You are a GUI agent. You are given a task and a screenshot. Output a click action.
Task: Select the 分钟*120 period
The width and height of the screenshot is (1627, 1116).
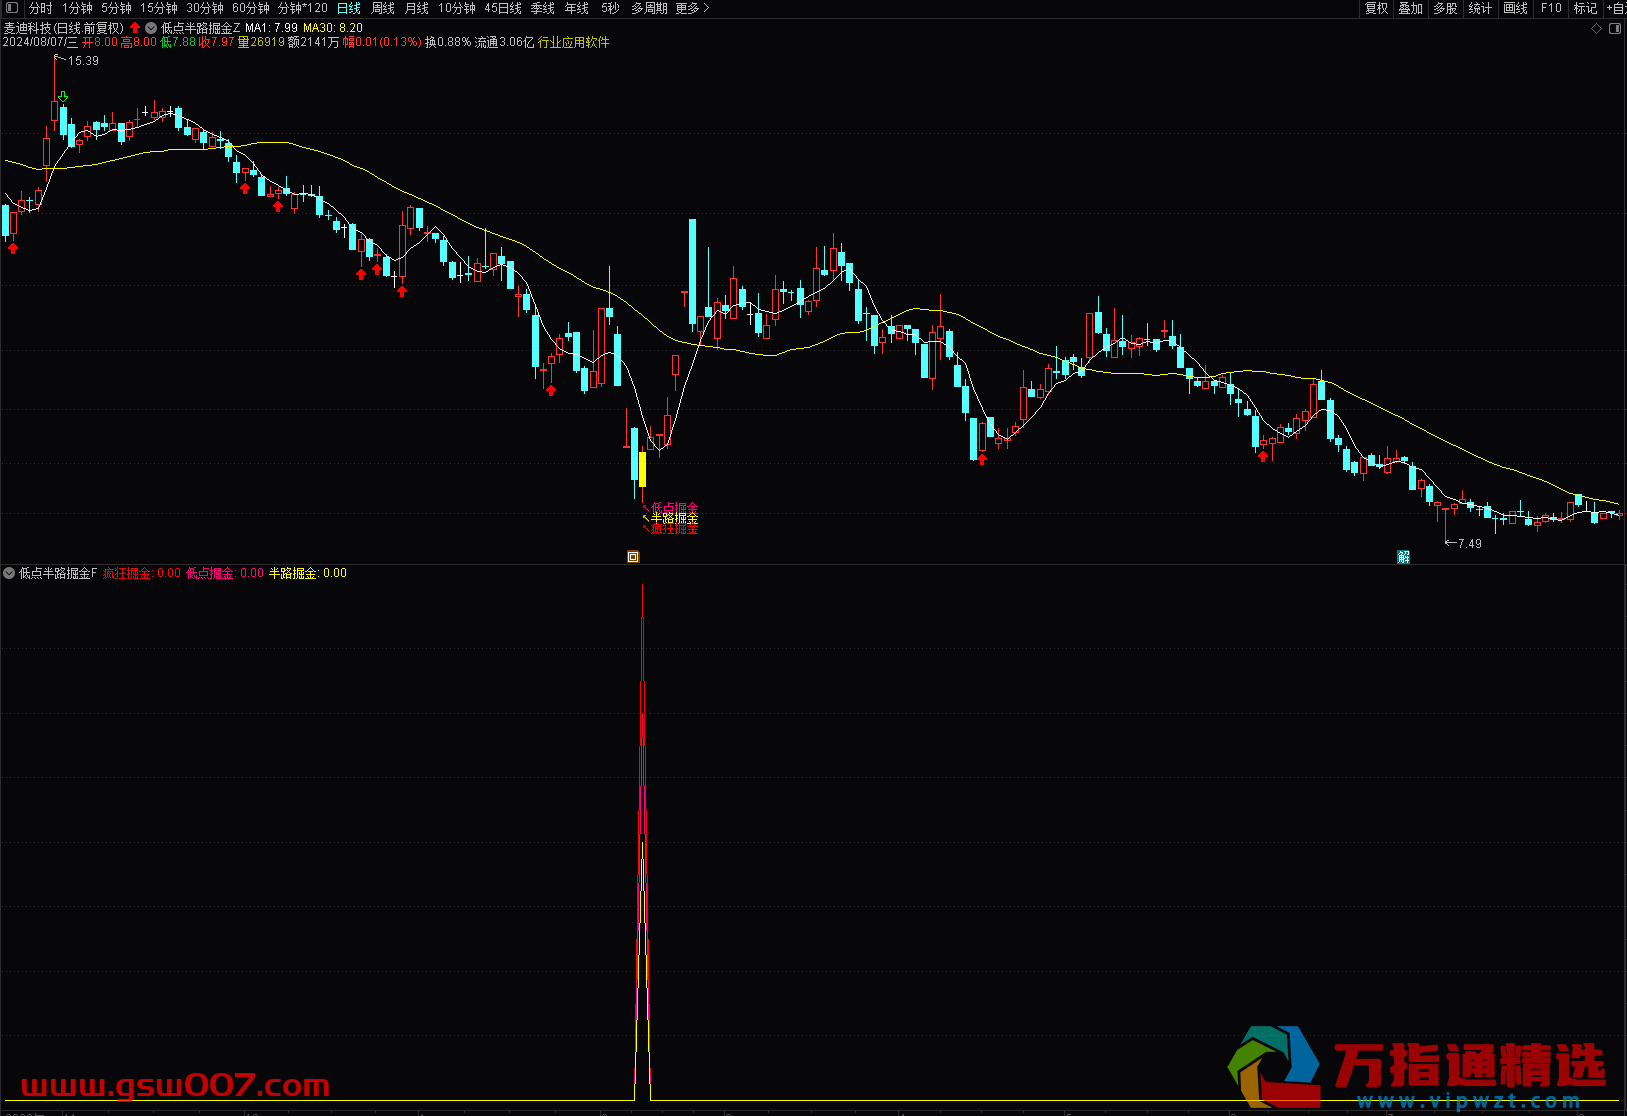point(303,8)
